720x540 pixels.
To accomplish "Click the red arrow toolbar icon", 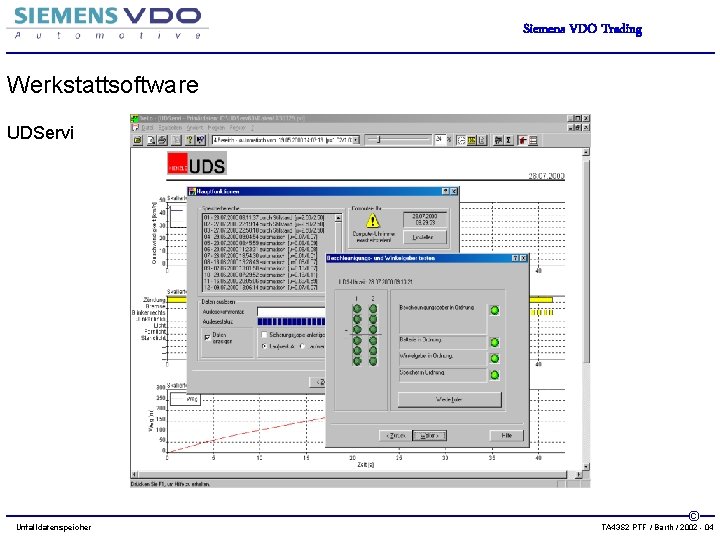I will click(x=523, y=141).
